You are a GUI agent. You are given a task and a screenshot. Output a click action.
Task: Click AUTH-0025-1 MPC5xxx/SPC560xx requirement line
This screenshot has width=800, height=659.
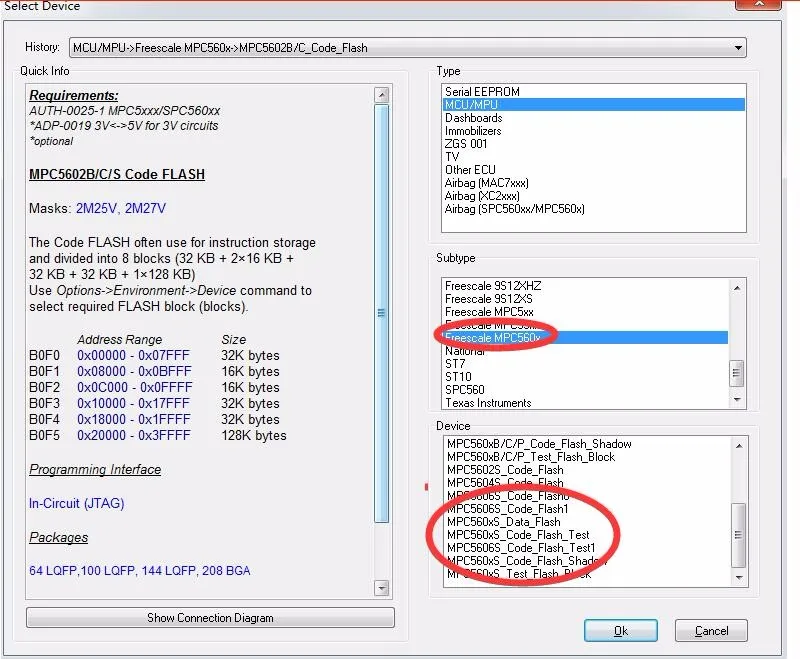point(124,111)
